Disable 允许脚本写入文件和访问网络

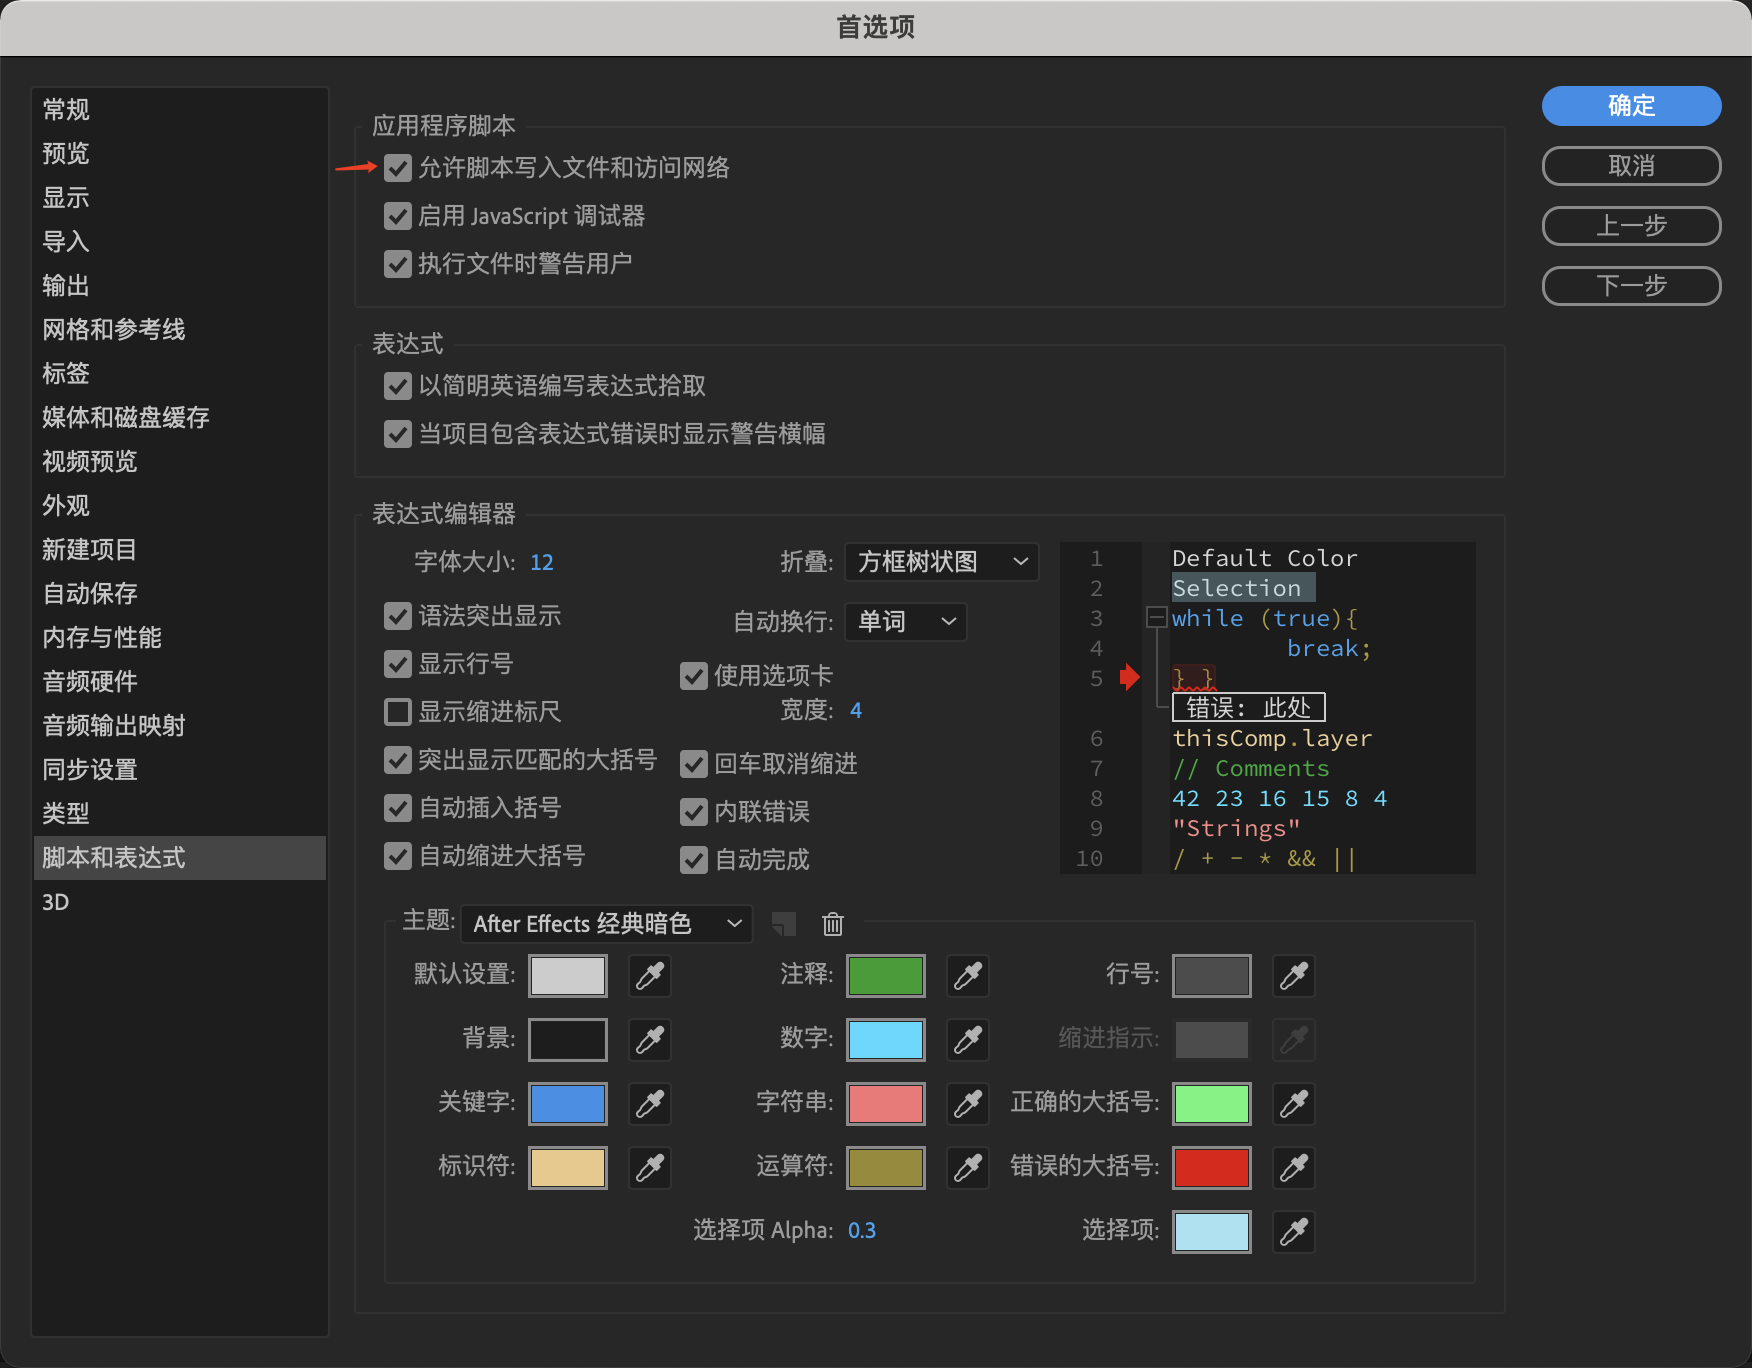coord(397,168)
